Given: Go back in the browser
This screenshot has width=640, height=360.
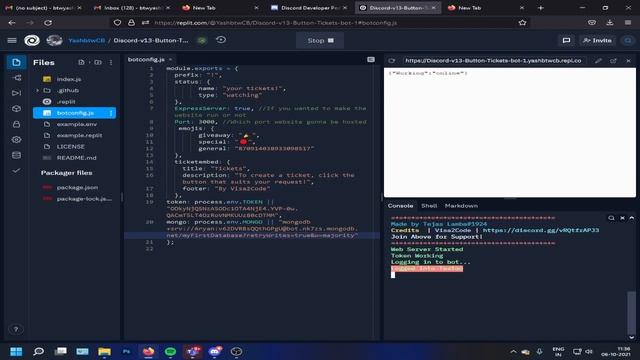Looking at the screenshot, I should [x=12, y=23].
